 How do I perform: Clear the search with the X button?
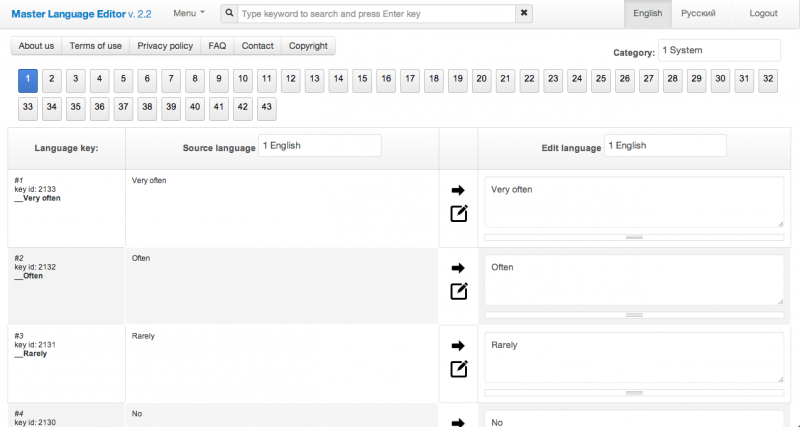click(524, 13)
